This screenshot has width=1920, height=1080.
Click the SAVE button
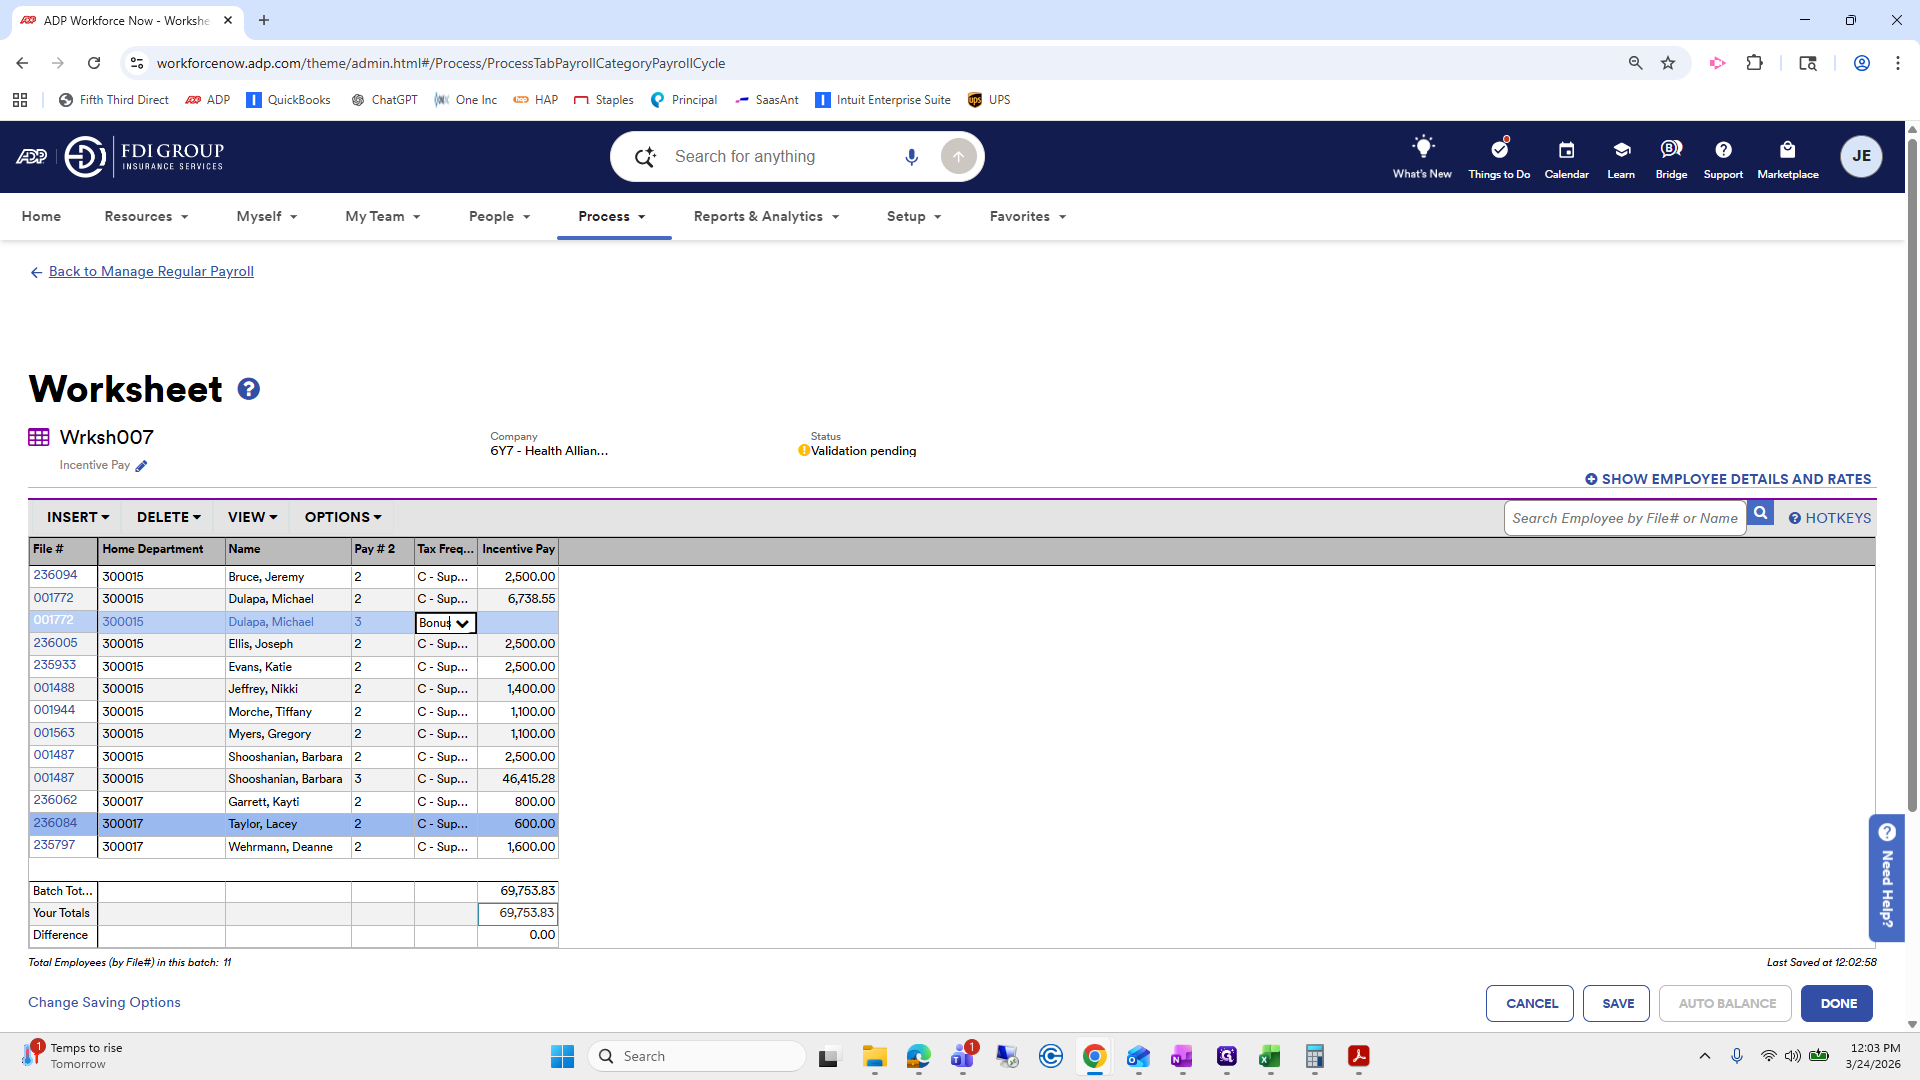[x=1617, y=1003]
